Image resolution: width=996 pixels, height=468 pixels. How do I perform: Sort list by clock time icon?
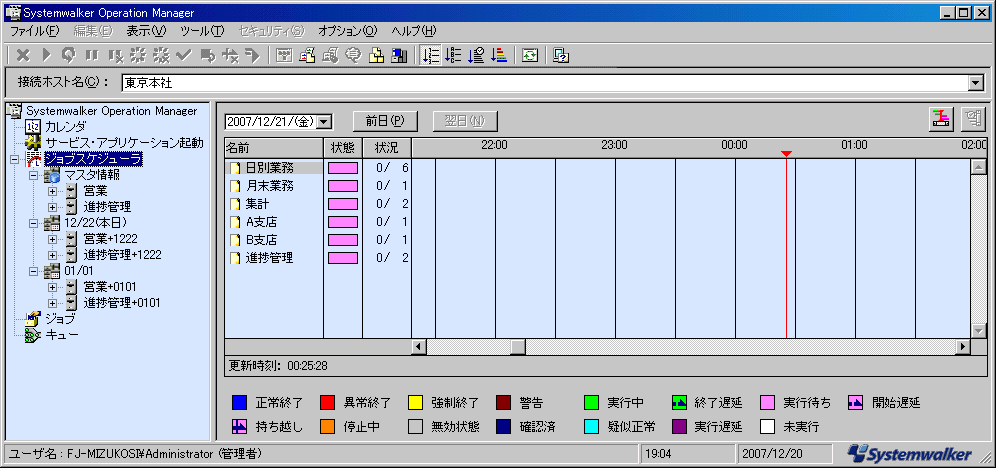pyautogui.click(x=476, y=56)
